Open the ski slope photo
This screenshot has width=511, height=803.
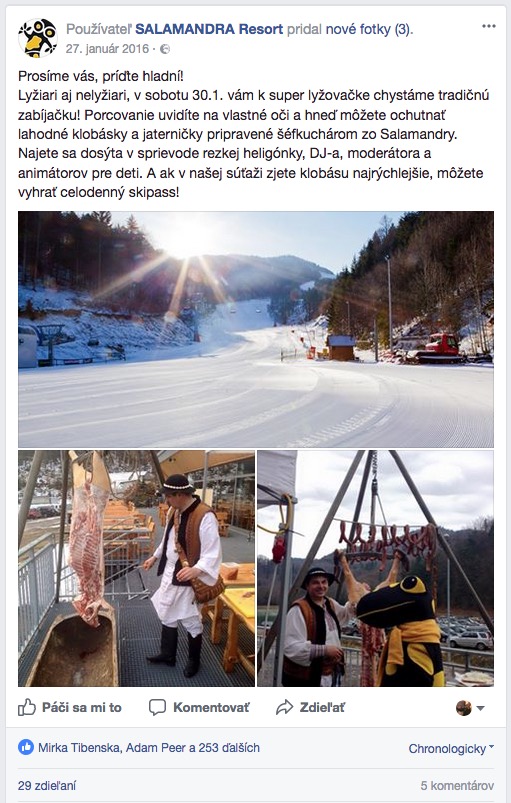pyautogui.click(x=256, y=329)
